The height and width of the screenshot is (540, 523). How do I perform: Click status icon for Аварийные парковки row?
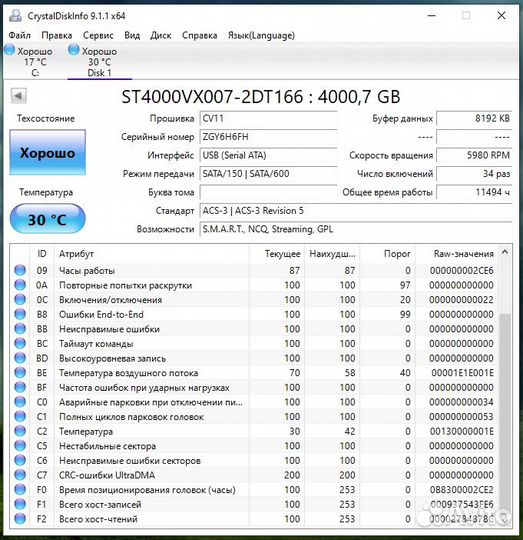point(20,402)
